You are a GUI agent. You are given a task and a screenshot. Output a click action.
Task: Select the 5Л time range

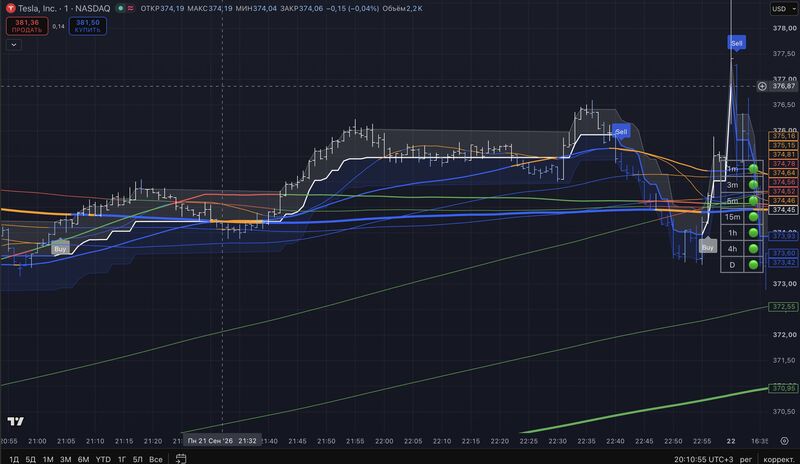[137, 459]
